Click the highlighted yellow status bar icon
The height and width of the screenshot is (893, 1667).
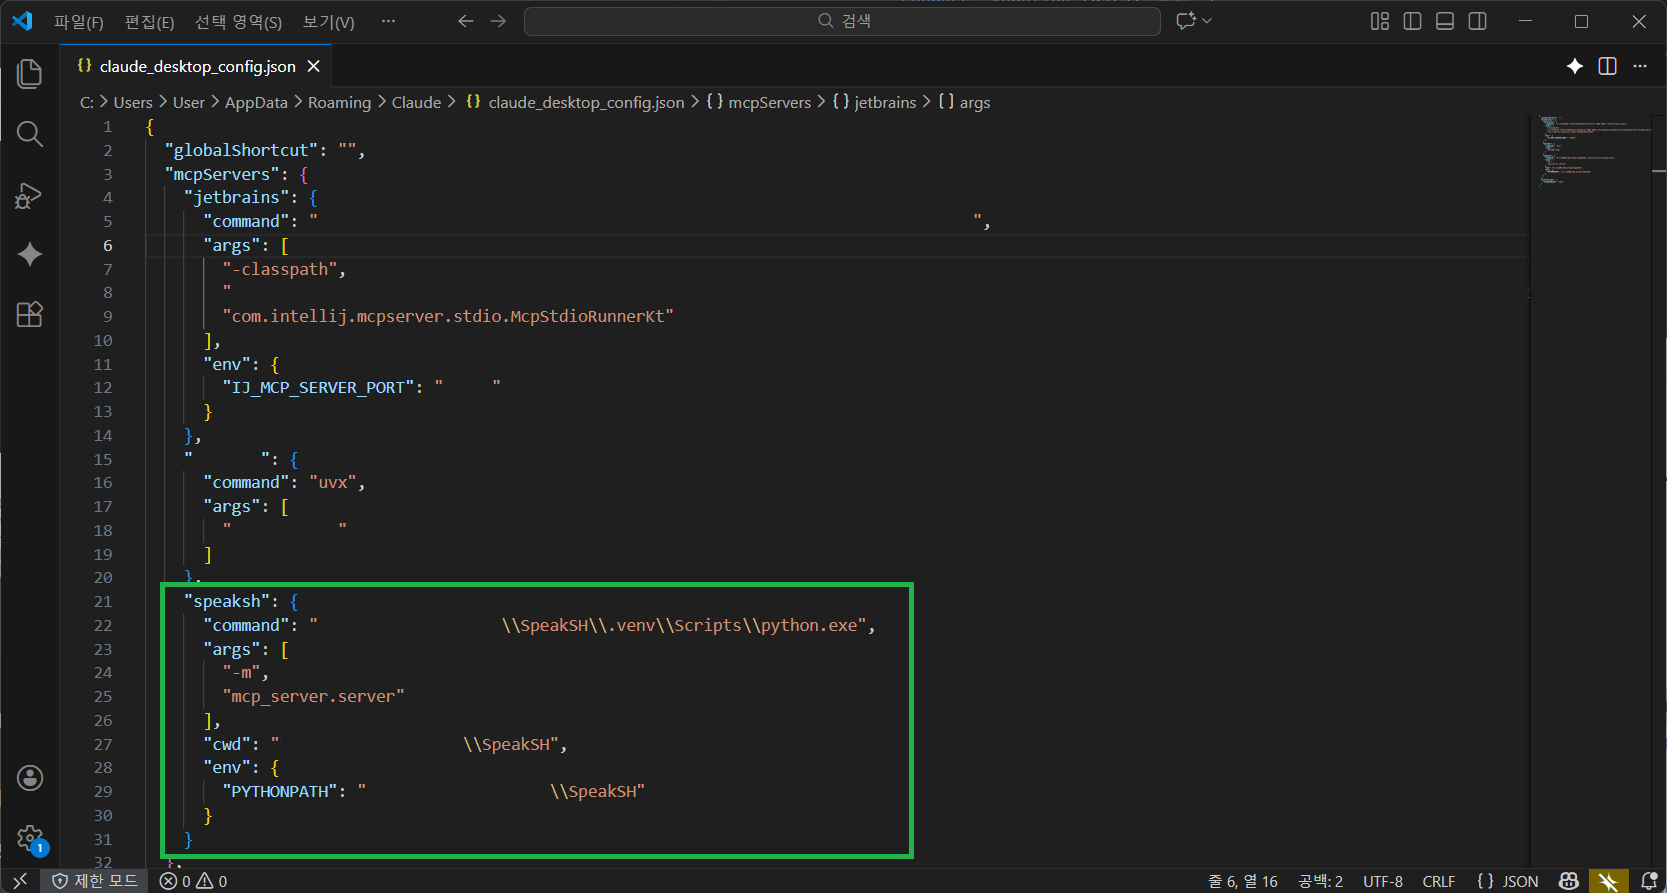tap(1608, 881)
